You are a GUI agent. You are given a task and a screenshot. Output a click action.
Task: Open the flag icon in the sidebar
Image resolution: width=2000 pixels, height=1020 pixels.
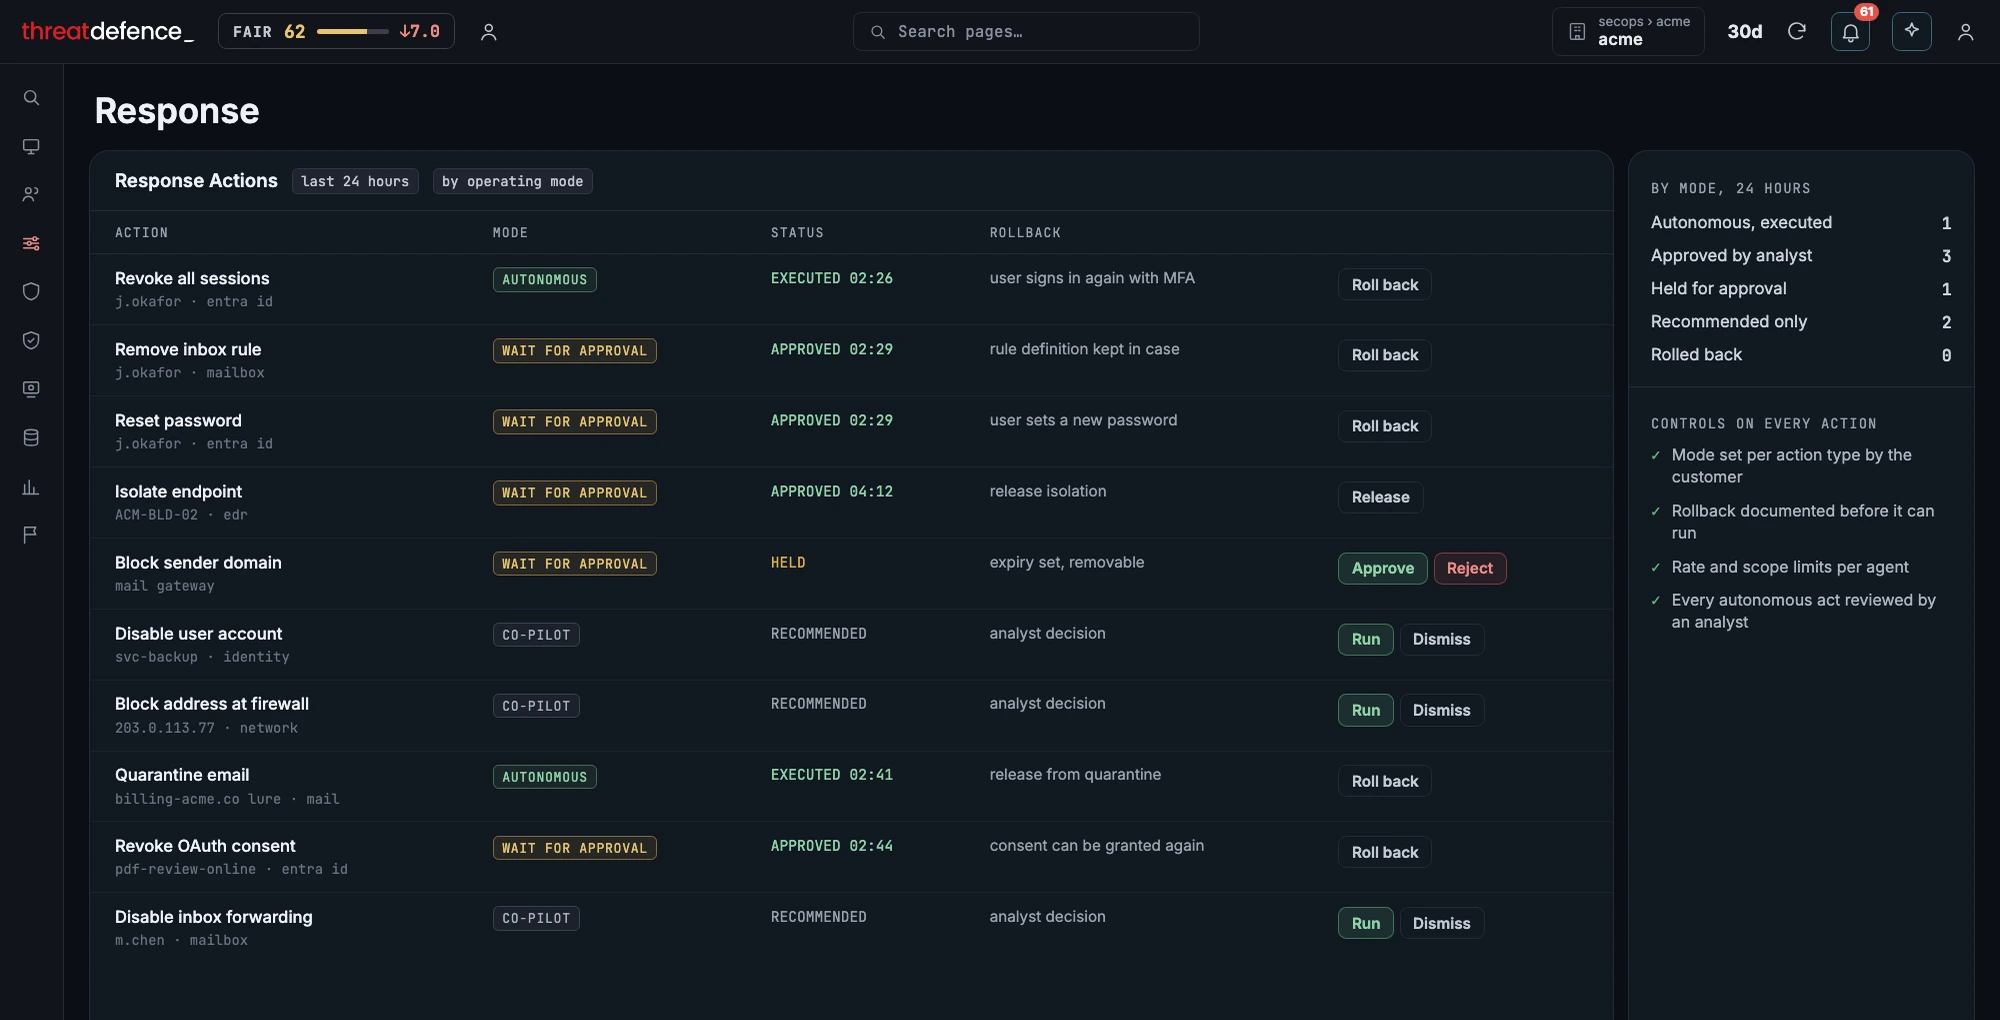click(x=31, y=535)
